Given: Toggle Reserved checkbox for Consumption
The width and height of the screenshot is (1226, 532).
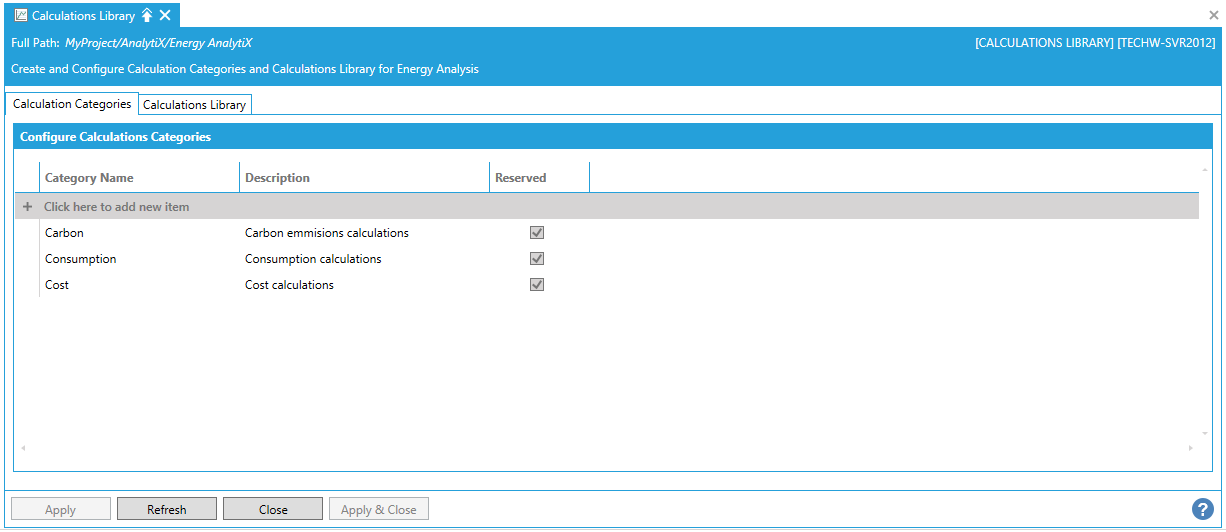Looking at the screenshot, I should [x=537, y=259].
